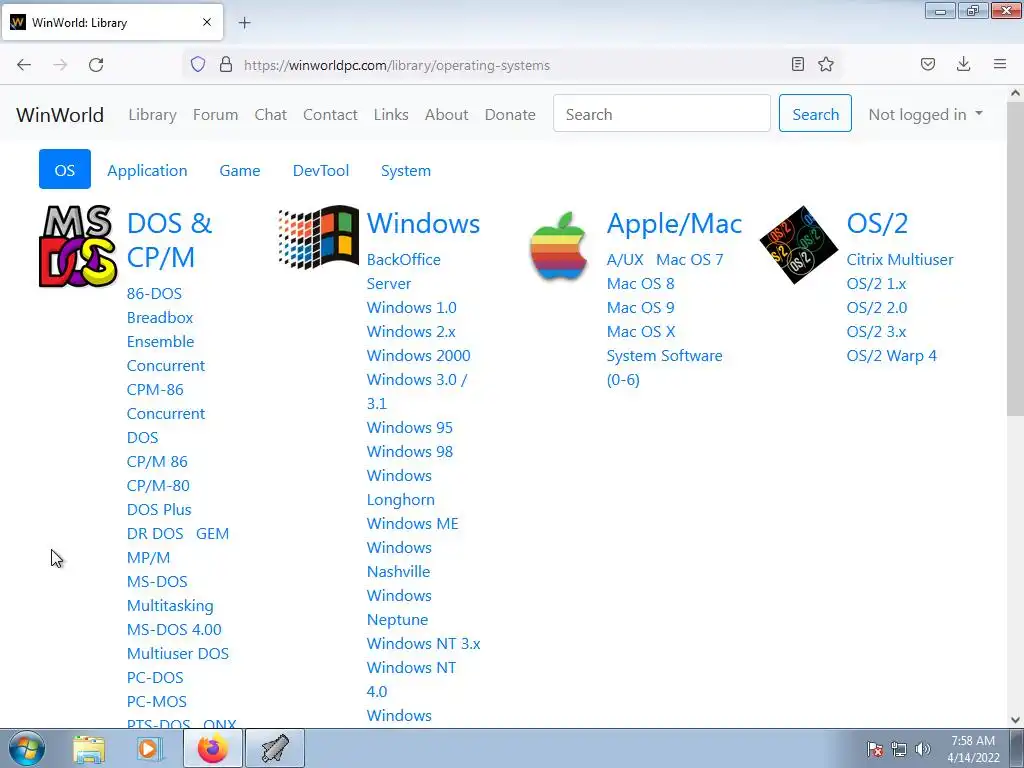The height and width of the screenshot is (768, 1024).
Task: Open the About nav menu item
Action: 447,114
